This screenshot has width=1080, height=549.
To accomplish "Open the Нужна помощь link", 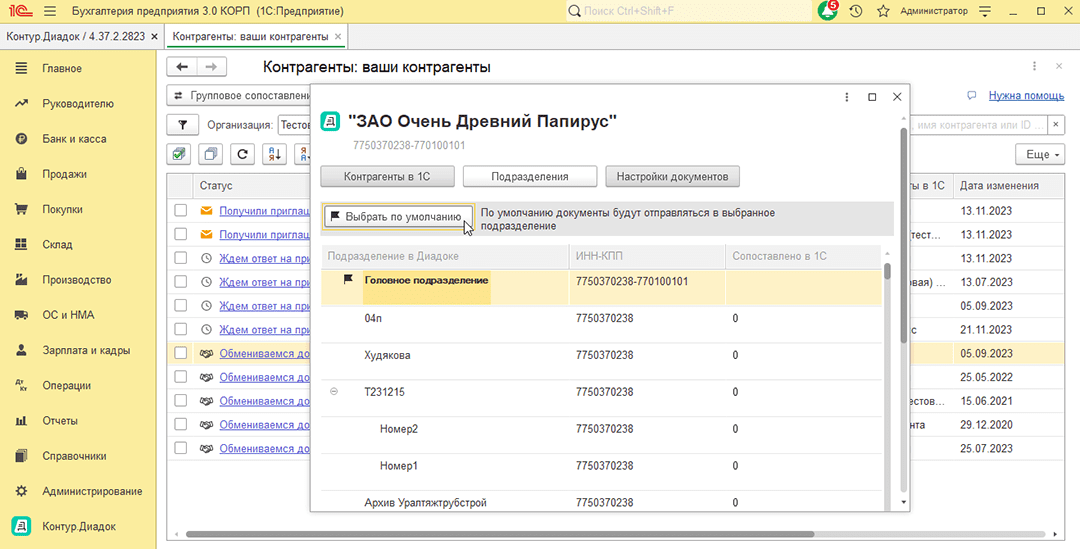I will [x=1026, y=96].
